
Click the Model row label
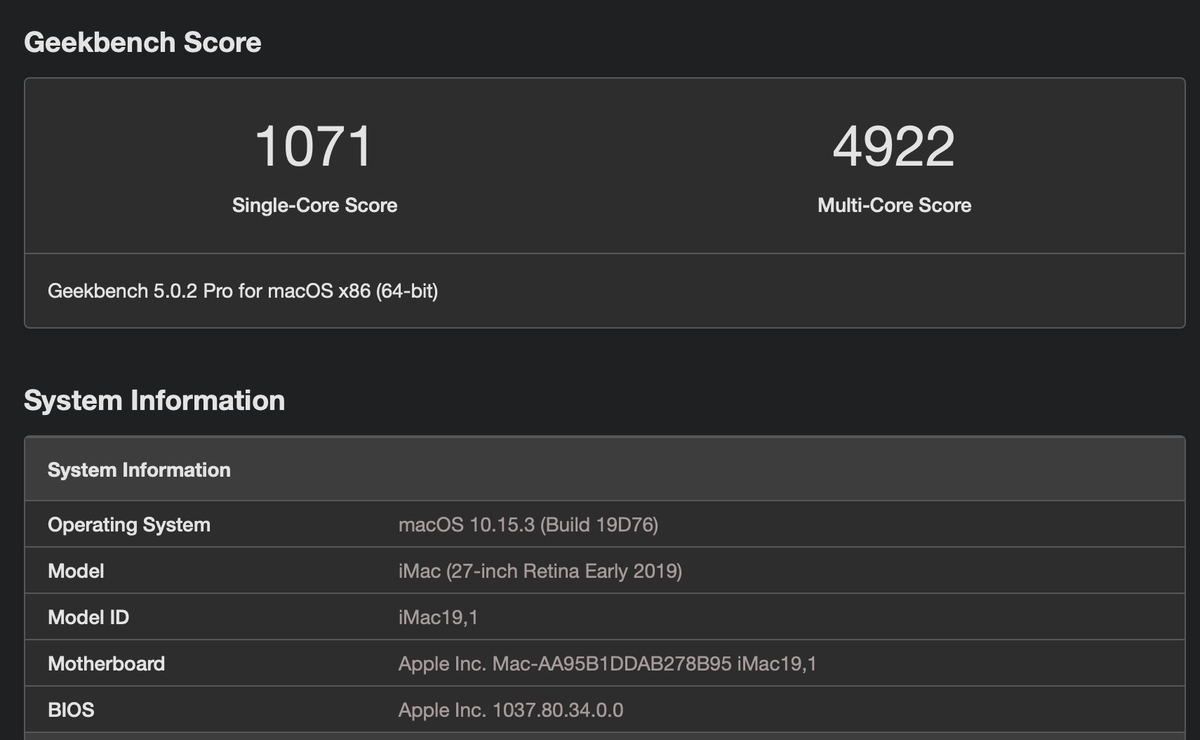(76, 571)
